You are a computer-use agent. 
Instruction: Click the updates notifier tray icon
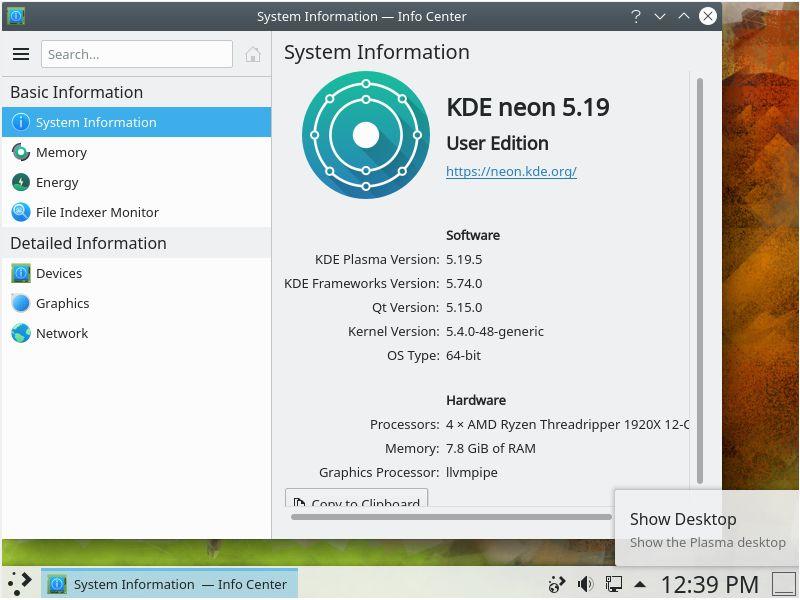558,584
